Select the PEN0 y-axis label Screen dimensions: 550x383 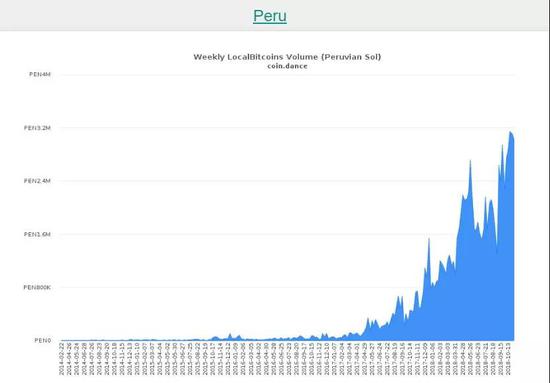pos(43,341)
